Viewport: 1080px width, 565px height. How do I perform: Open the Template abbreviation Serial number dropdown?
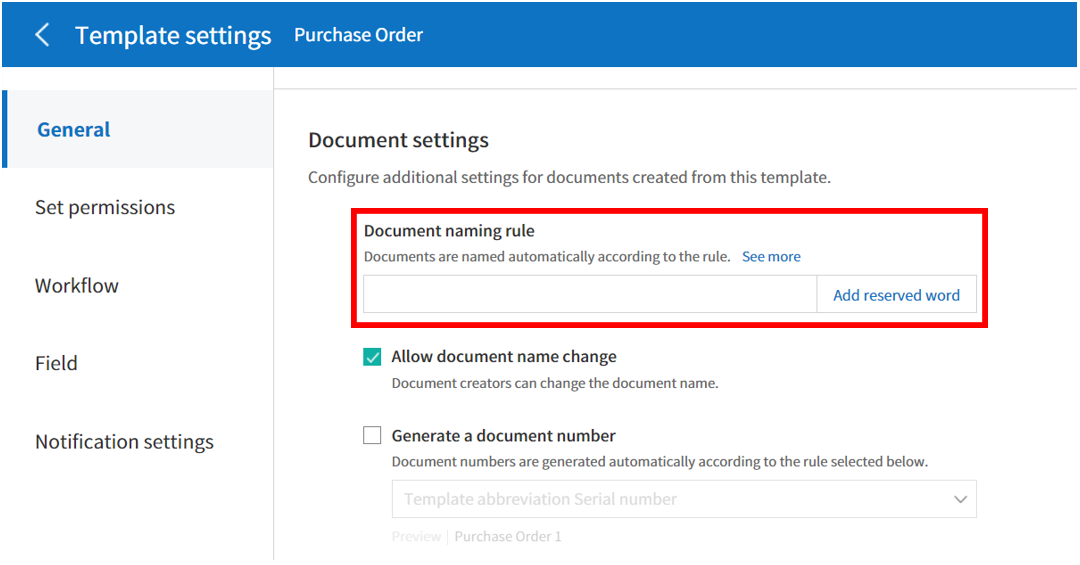[684, 499]
